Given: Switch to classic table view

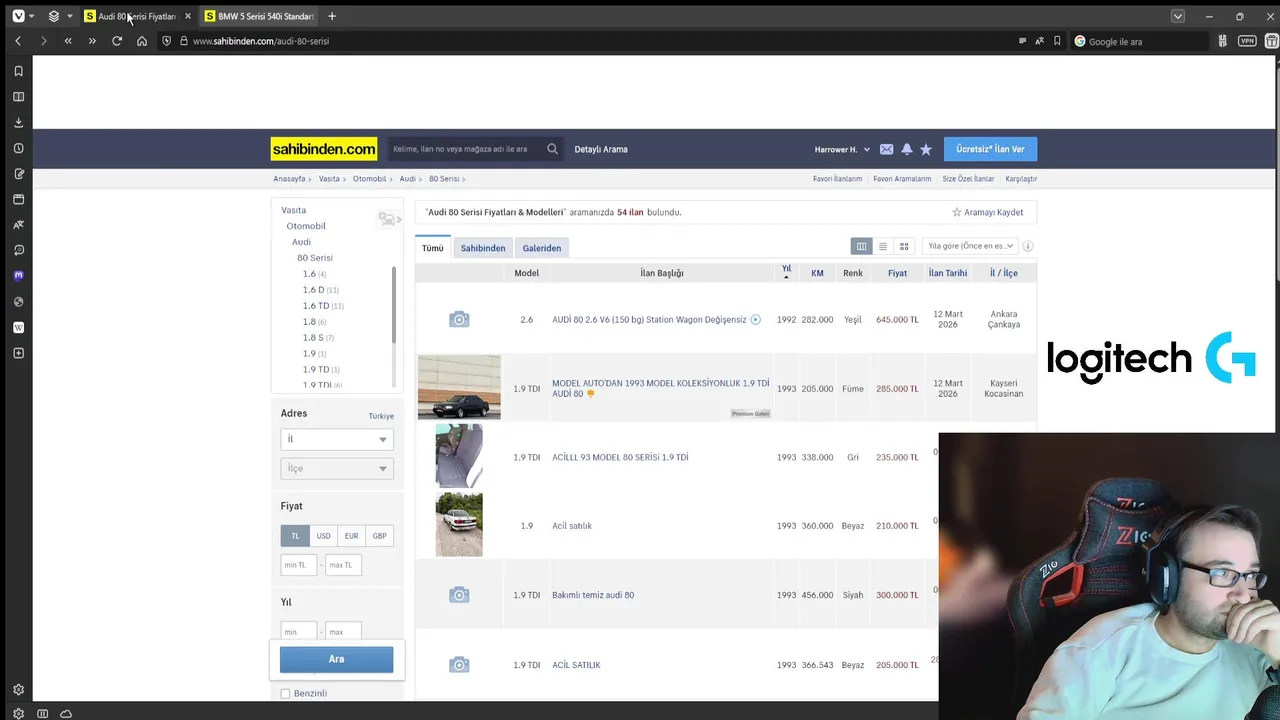Looking at the screenshot, I should [861, 246].
